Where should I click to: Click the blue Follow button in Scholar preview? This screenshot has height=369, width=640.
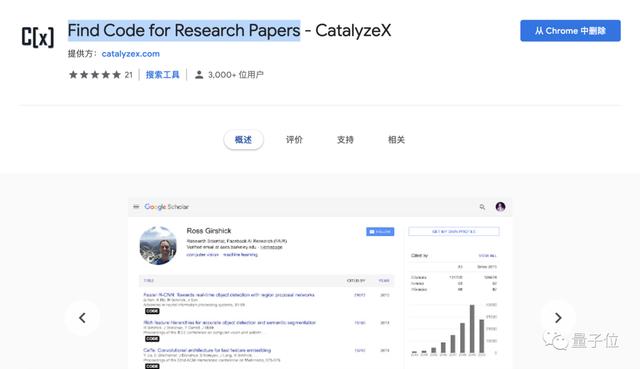click(x=380, y=231)
